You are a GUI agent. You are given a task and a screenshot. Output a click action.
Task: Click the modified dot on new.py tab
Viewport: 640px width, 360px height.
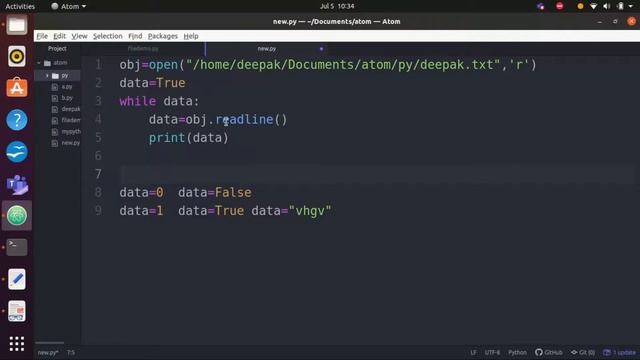point(321,49)
